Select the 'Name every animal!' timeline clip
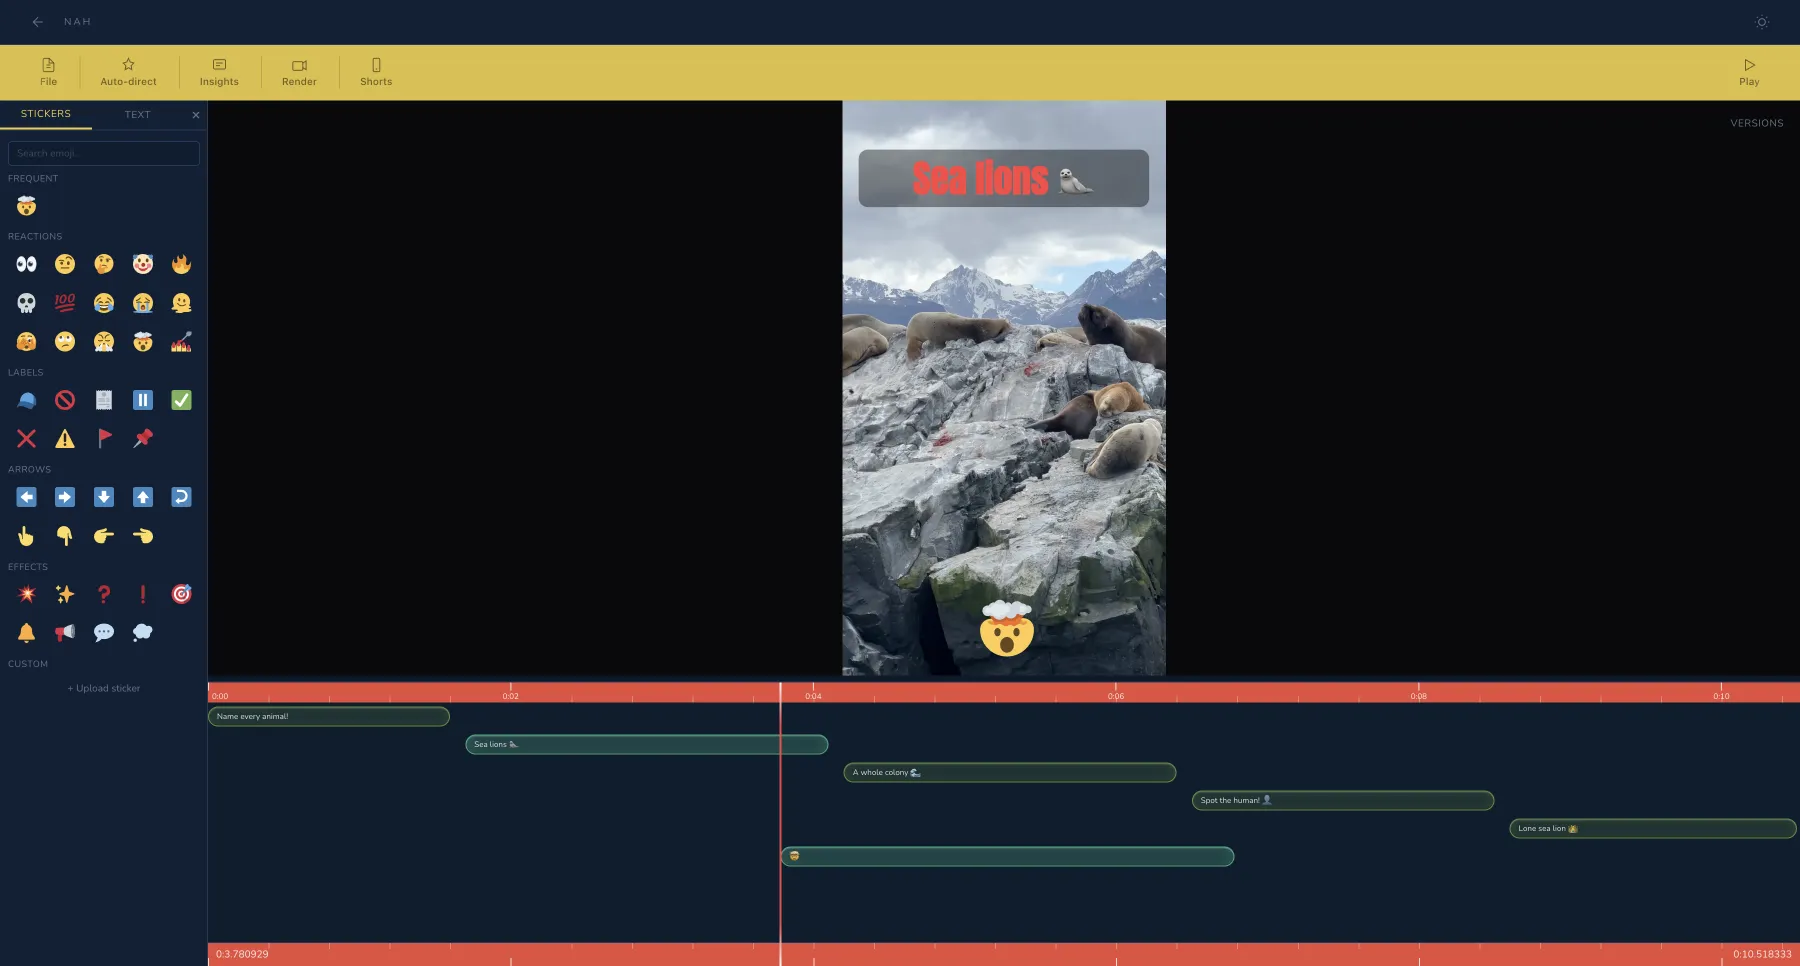This screenshot has width=1800, height=966. tap(329, 717)
